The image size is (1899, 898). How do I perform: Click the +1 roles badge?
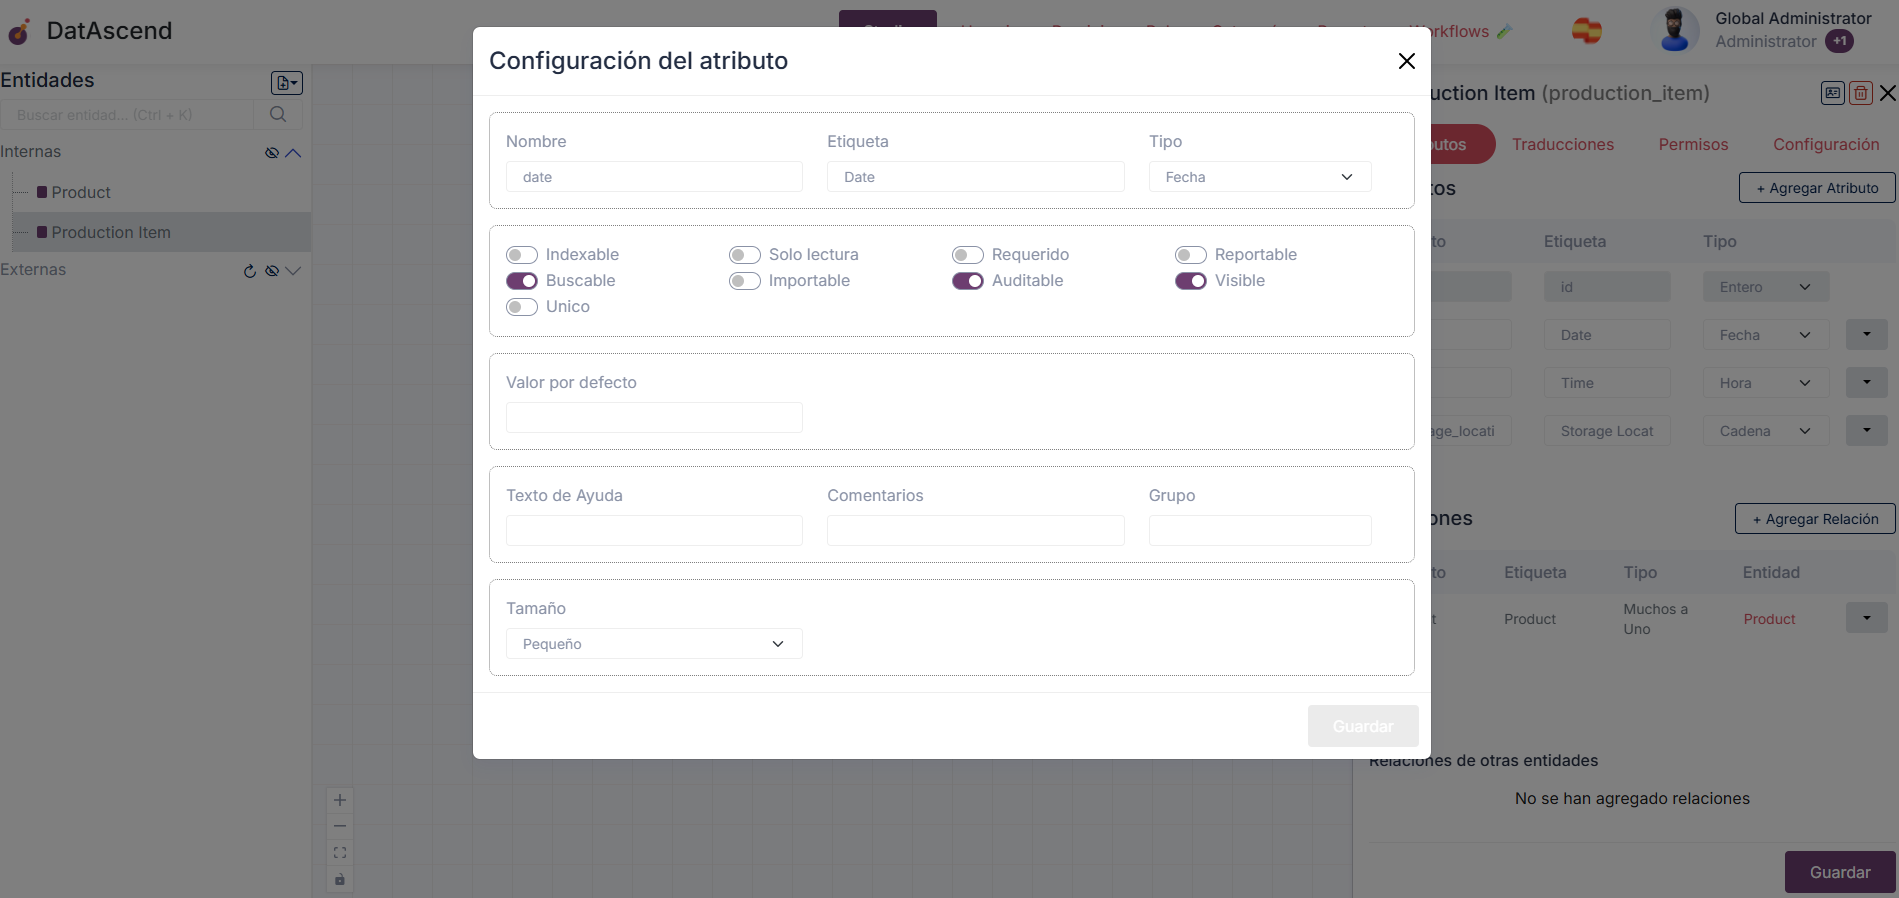pyautogui.click(x=1839, y=41)
